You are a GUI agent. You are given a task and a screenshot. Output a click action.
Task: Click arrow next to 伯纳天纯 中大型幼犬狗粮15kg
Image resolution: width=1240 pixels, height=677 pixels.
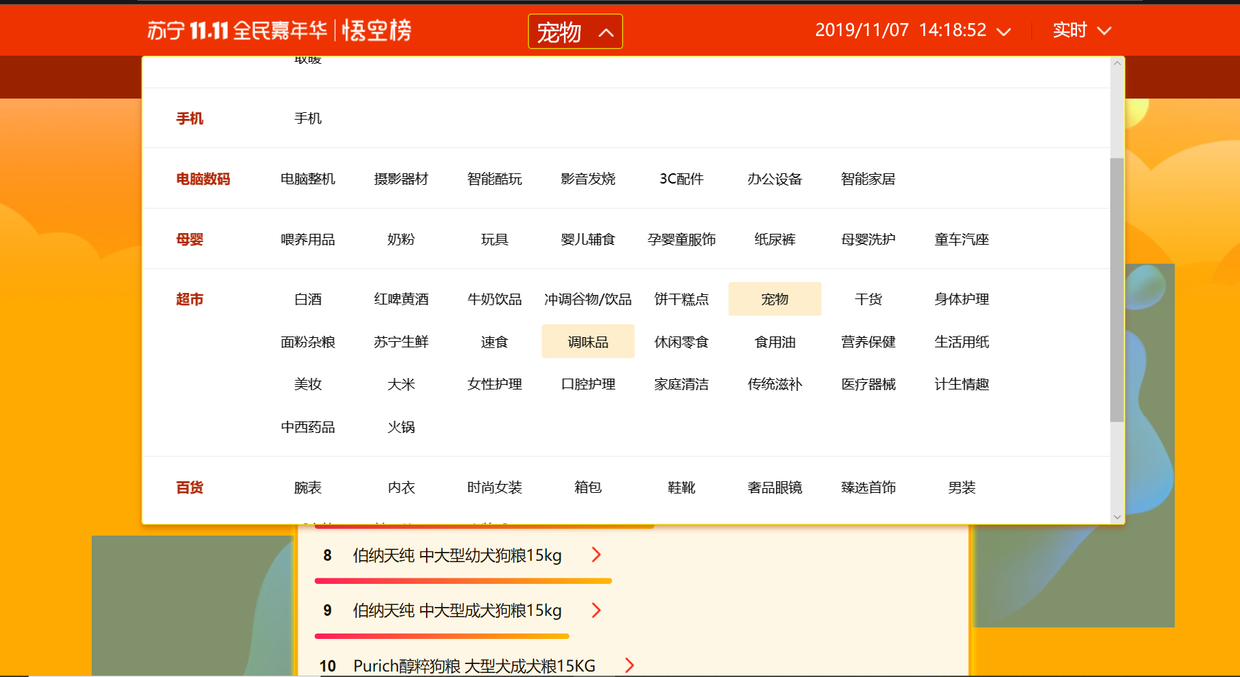(x=596, y=555)
